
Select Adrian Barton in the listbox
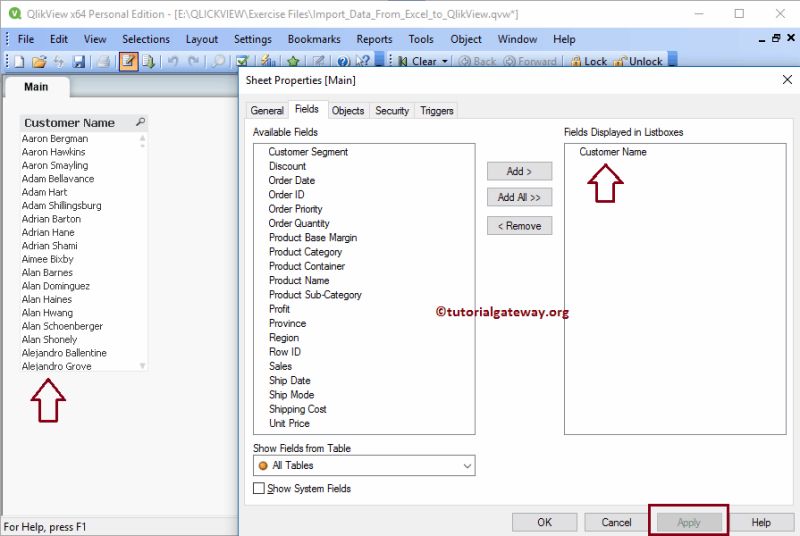[x=52, y=219]
